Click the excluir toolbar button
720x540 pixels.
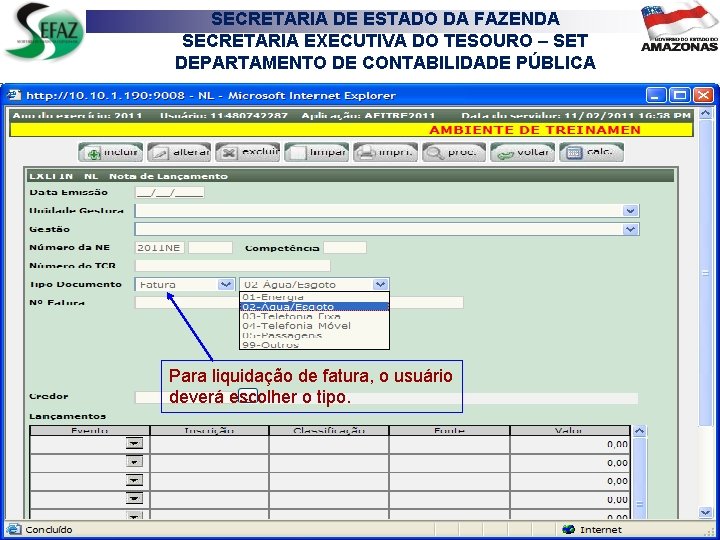pos(248,152)
